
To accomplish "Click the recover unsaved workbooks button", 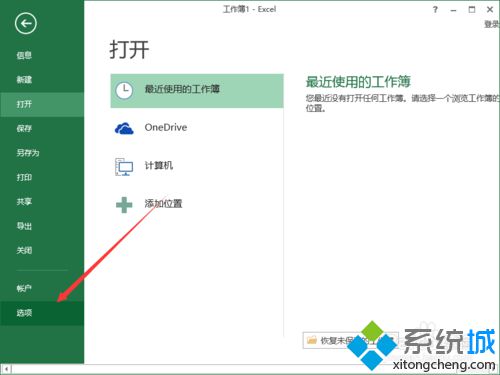I will (x=351, y=340).
